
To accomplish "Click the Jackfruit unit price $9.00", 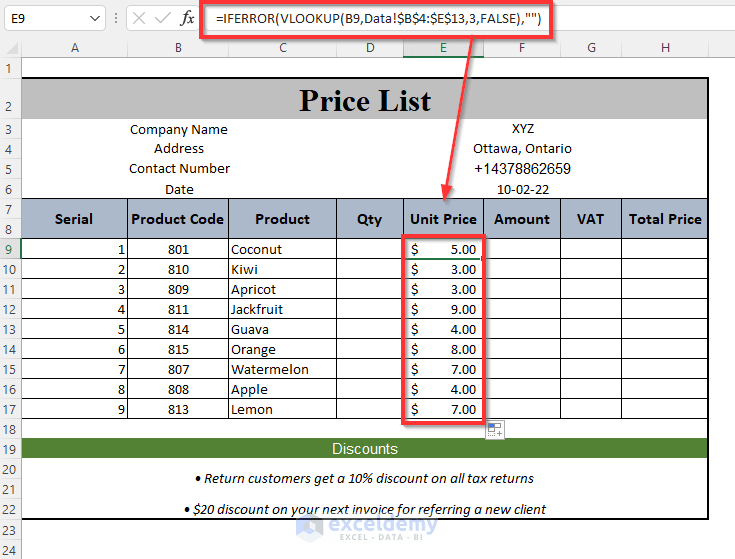I will [443, 309].
